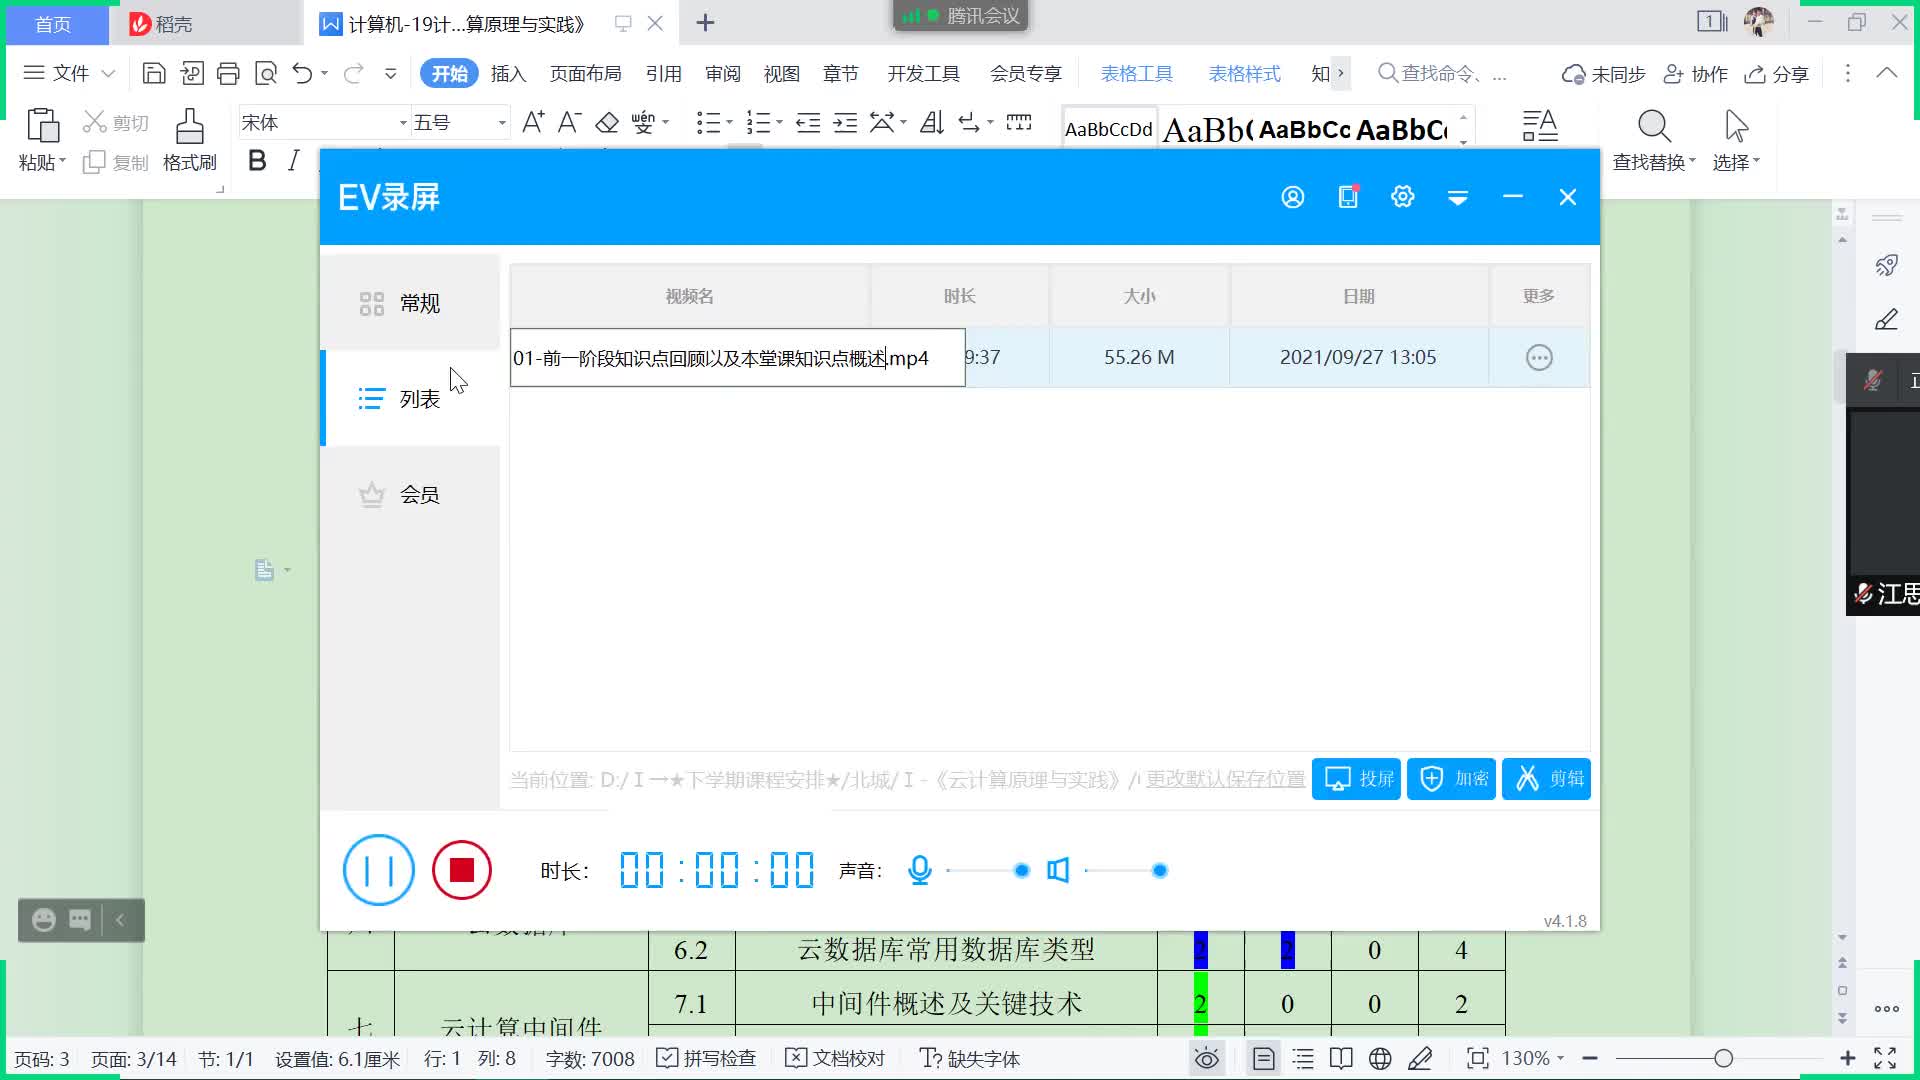1920x1080 pixels.
Task: Click 投屏 button
Action: pos(1356,779)
